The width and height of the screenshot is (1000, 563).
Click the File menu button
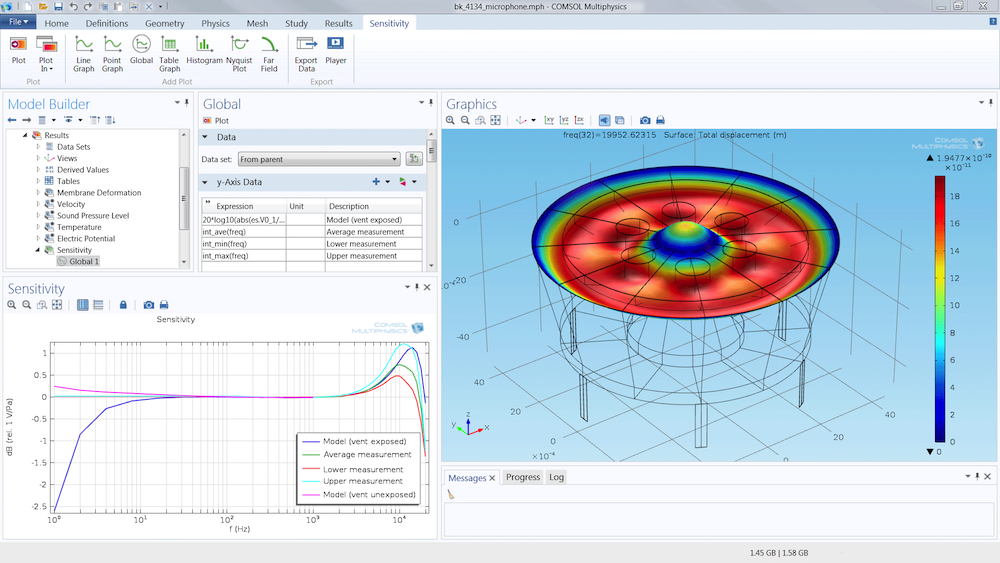(x=17, y=22)
